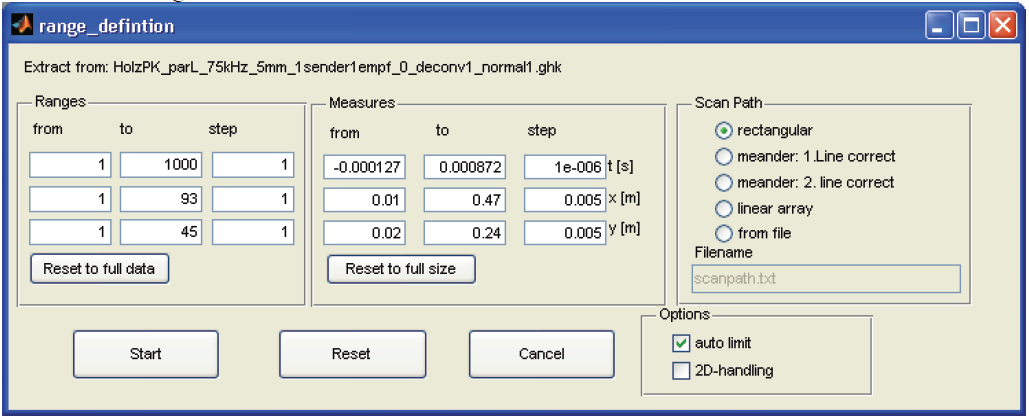Select the linear array scan path
The width and height of the screenshot is (1029, 419).
point(724,208)
